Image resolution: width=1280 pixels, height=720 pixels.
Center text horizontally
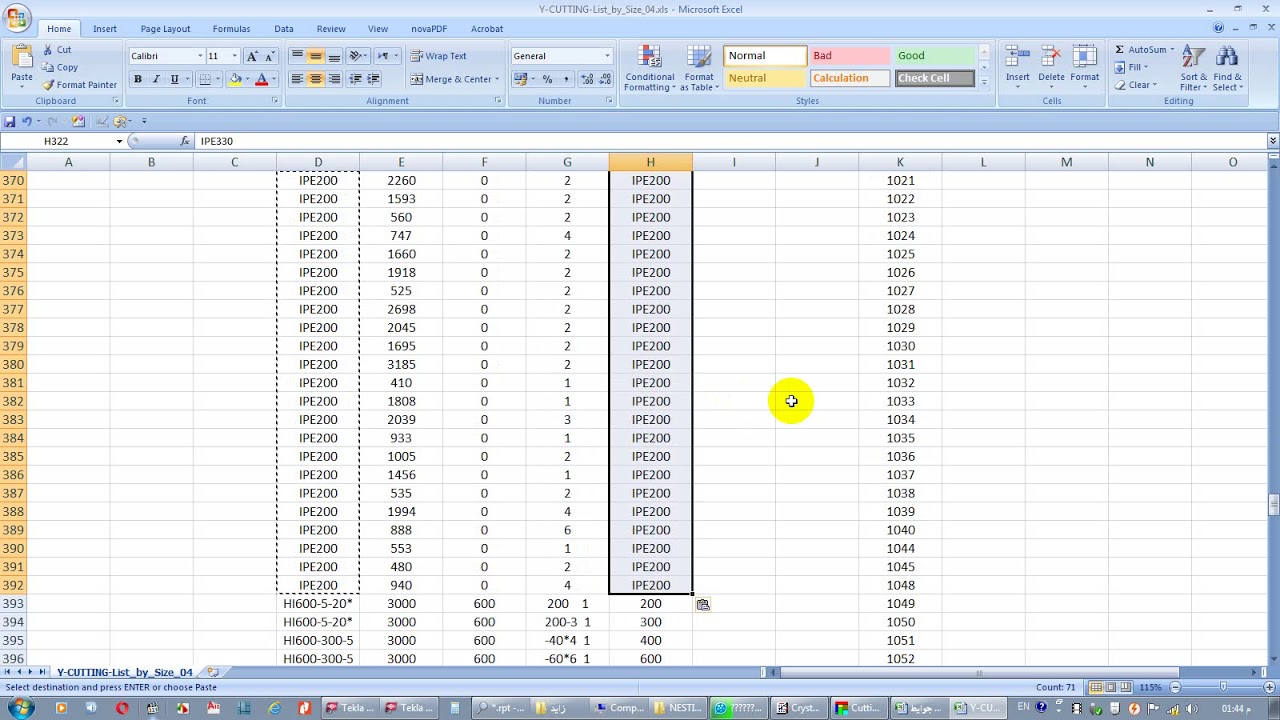(x=315, y=79)
